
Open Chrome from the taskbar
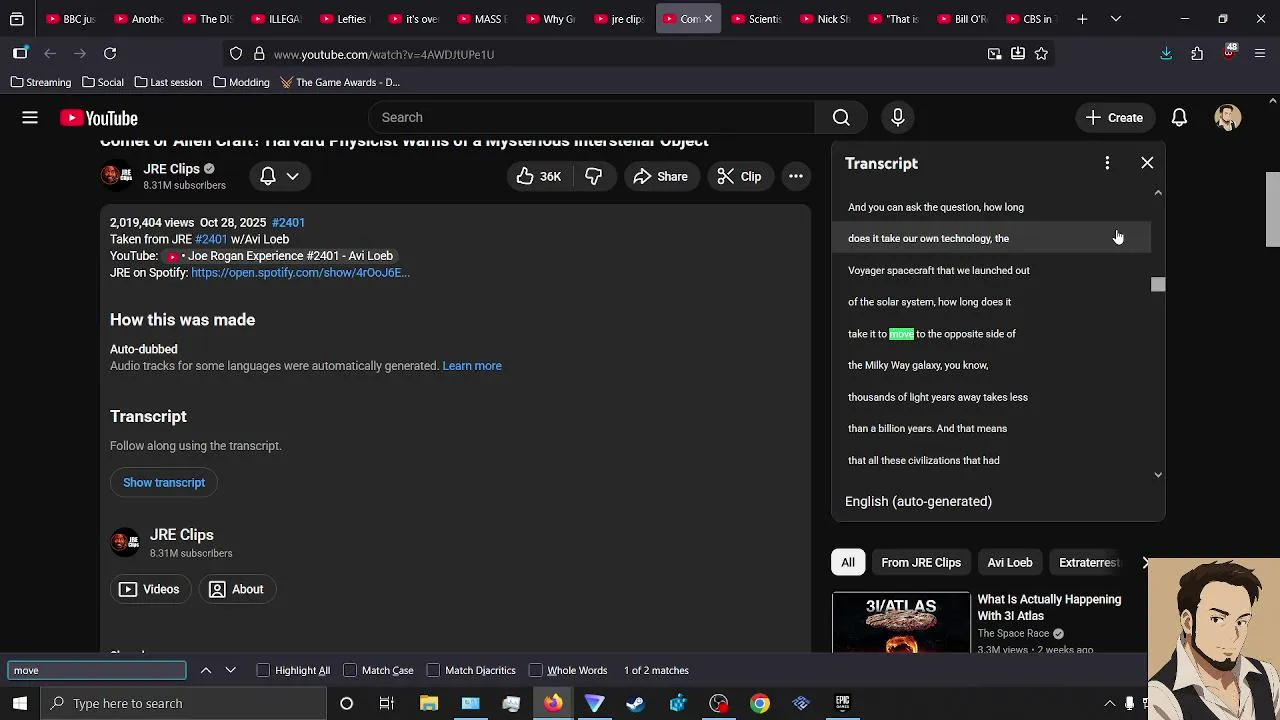760,703
